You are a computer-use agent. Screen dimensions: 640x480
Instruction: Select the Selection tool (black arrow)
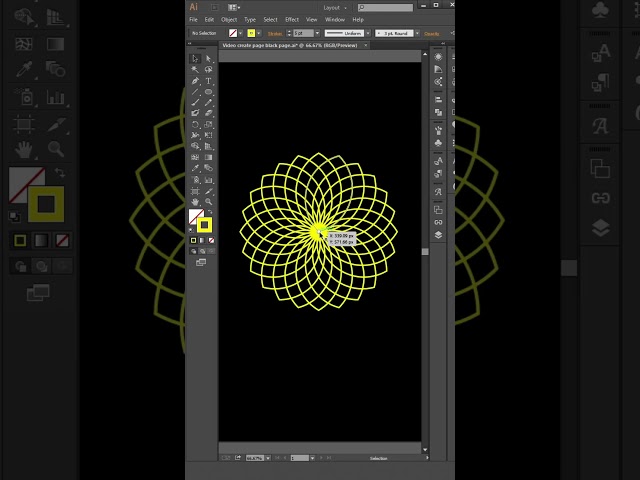[x=195, y=59]
